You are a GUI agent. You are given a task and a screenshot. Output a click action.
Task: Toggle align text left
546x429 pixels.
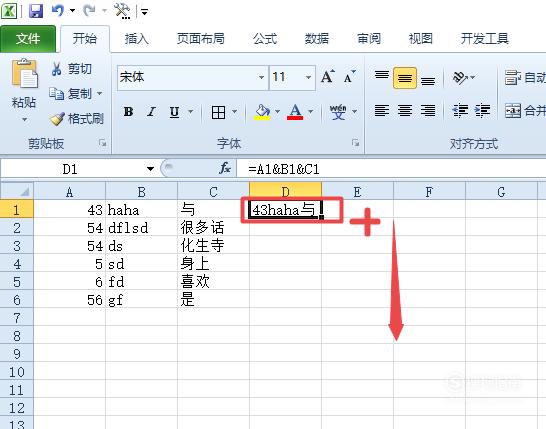coord(382,111)
